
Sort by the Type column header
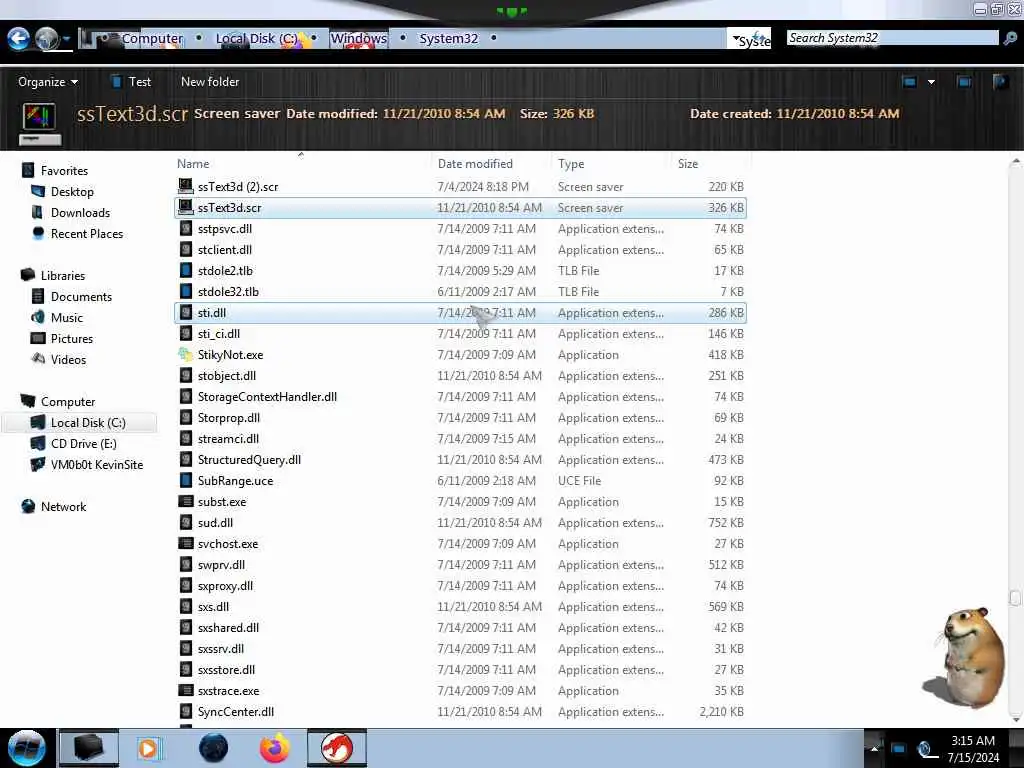click(x=571, y=164)
